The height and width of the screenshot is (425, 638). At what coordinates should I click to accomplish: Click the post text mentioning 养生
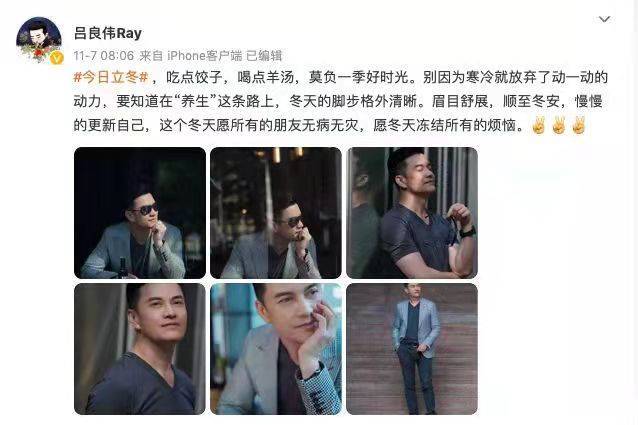tap(338, 101)
